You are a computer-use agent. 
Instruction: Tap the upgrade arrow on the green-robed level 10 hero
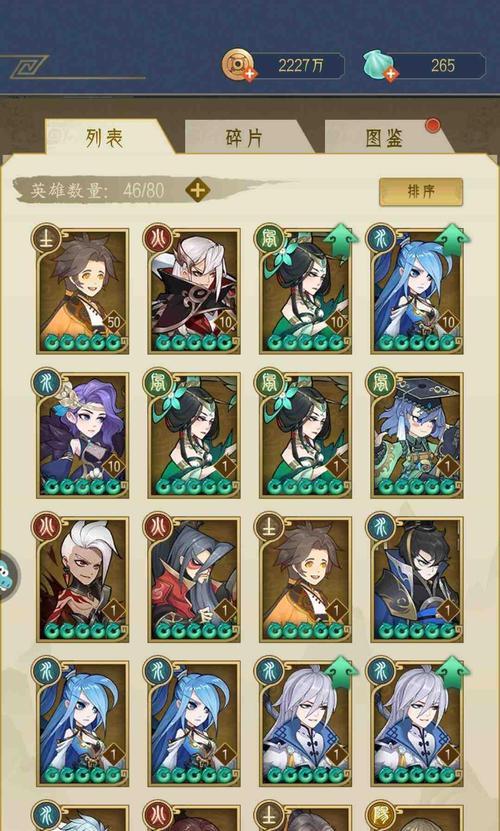[341, 240]
